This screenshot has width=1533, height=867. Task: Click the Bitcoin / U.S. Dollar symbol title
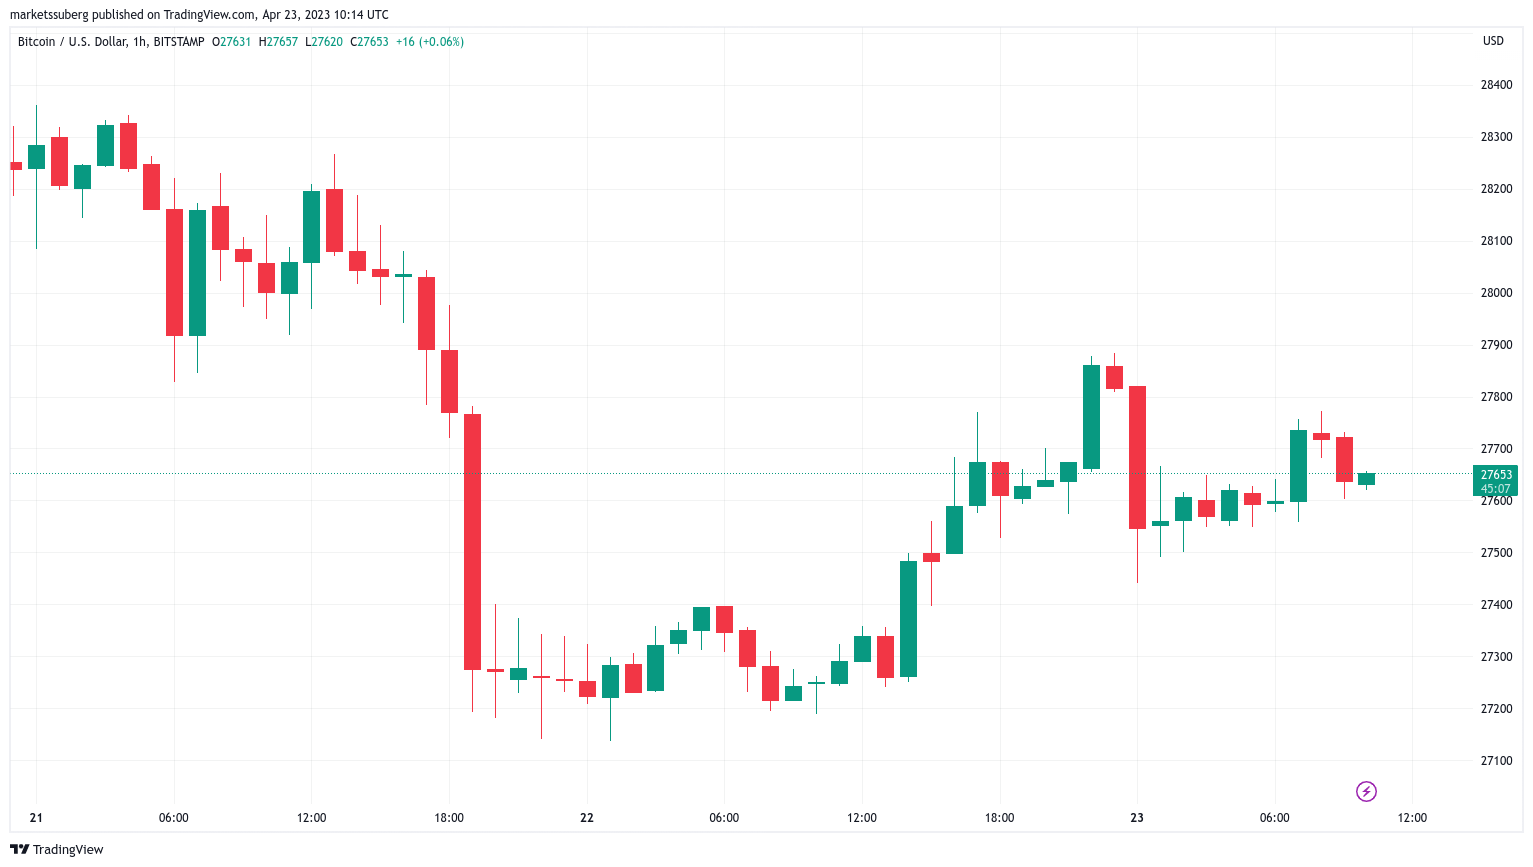click(72, 42)
